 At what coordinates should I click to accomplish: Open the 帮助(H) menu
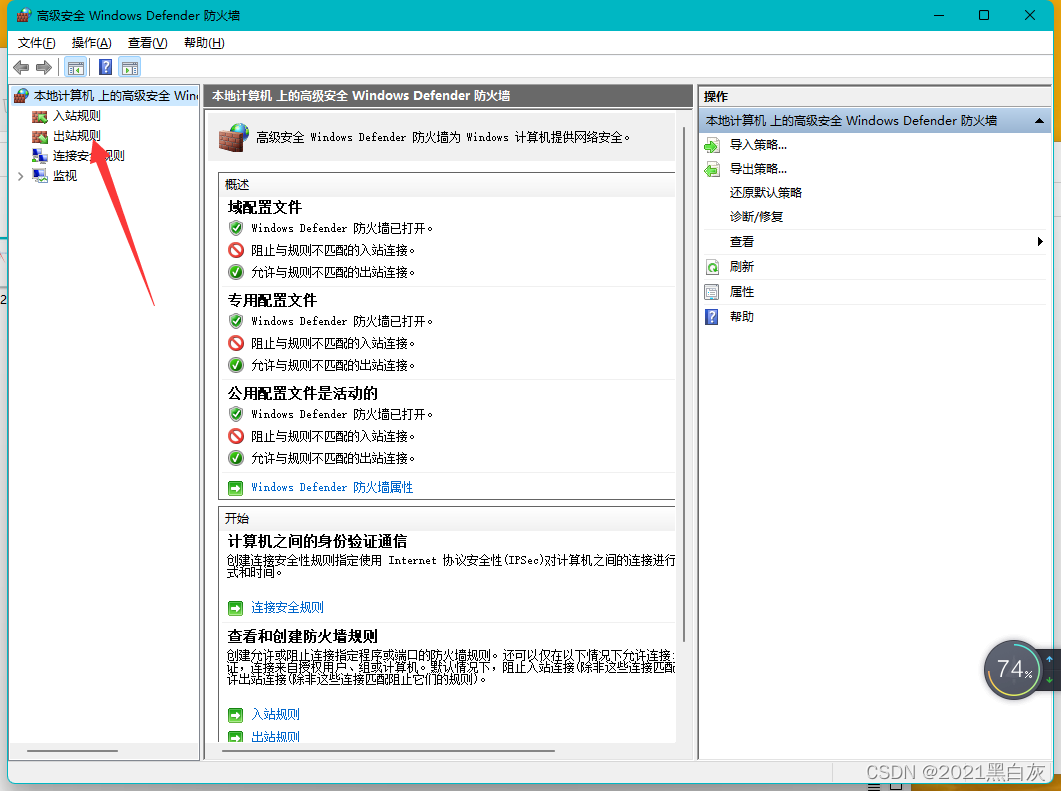204,43
